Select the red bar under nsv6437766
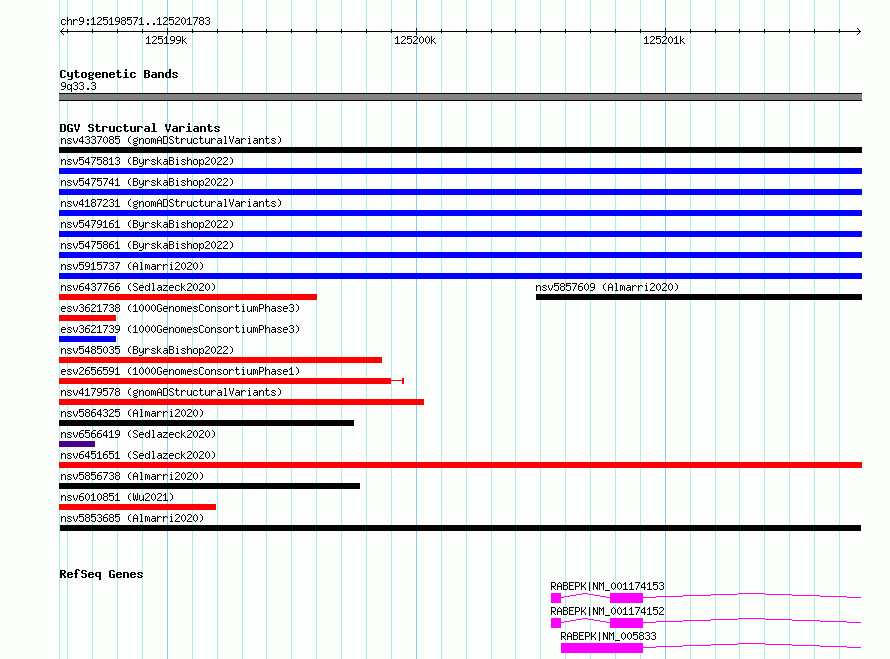Screen dimensions: 890x659 [x=188, y=297]
